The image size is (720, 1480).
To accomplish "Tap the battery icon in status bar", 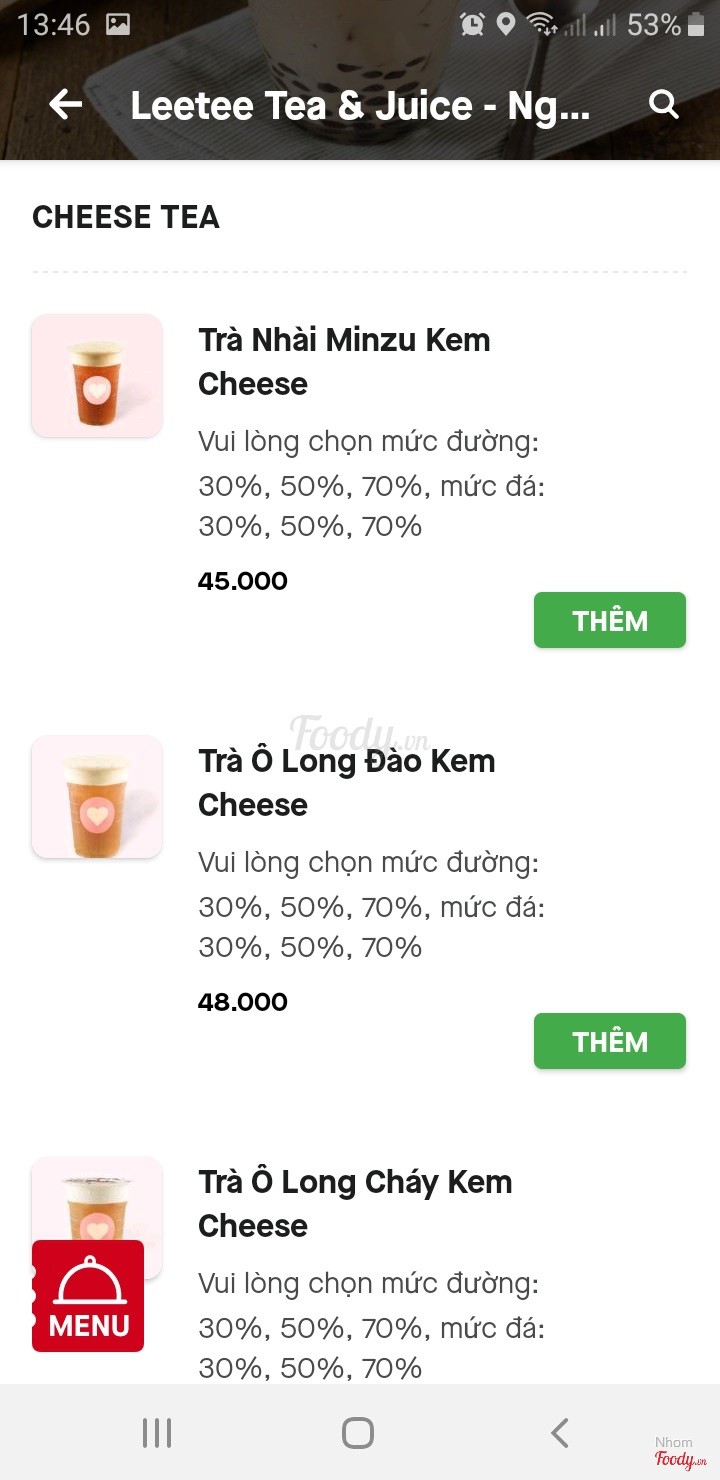I will click(696, 24).
